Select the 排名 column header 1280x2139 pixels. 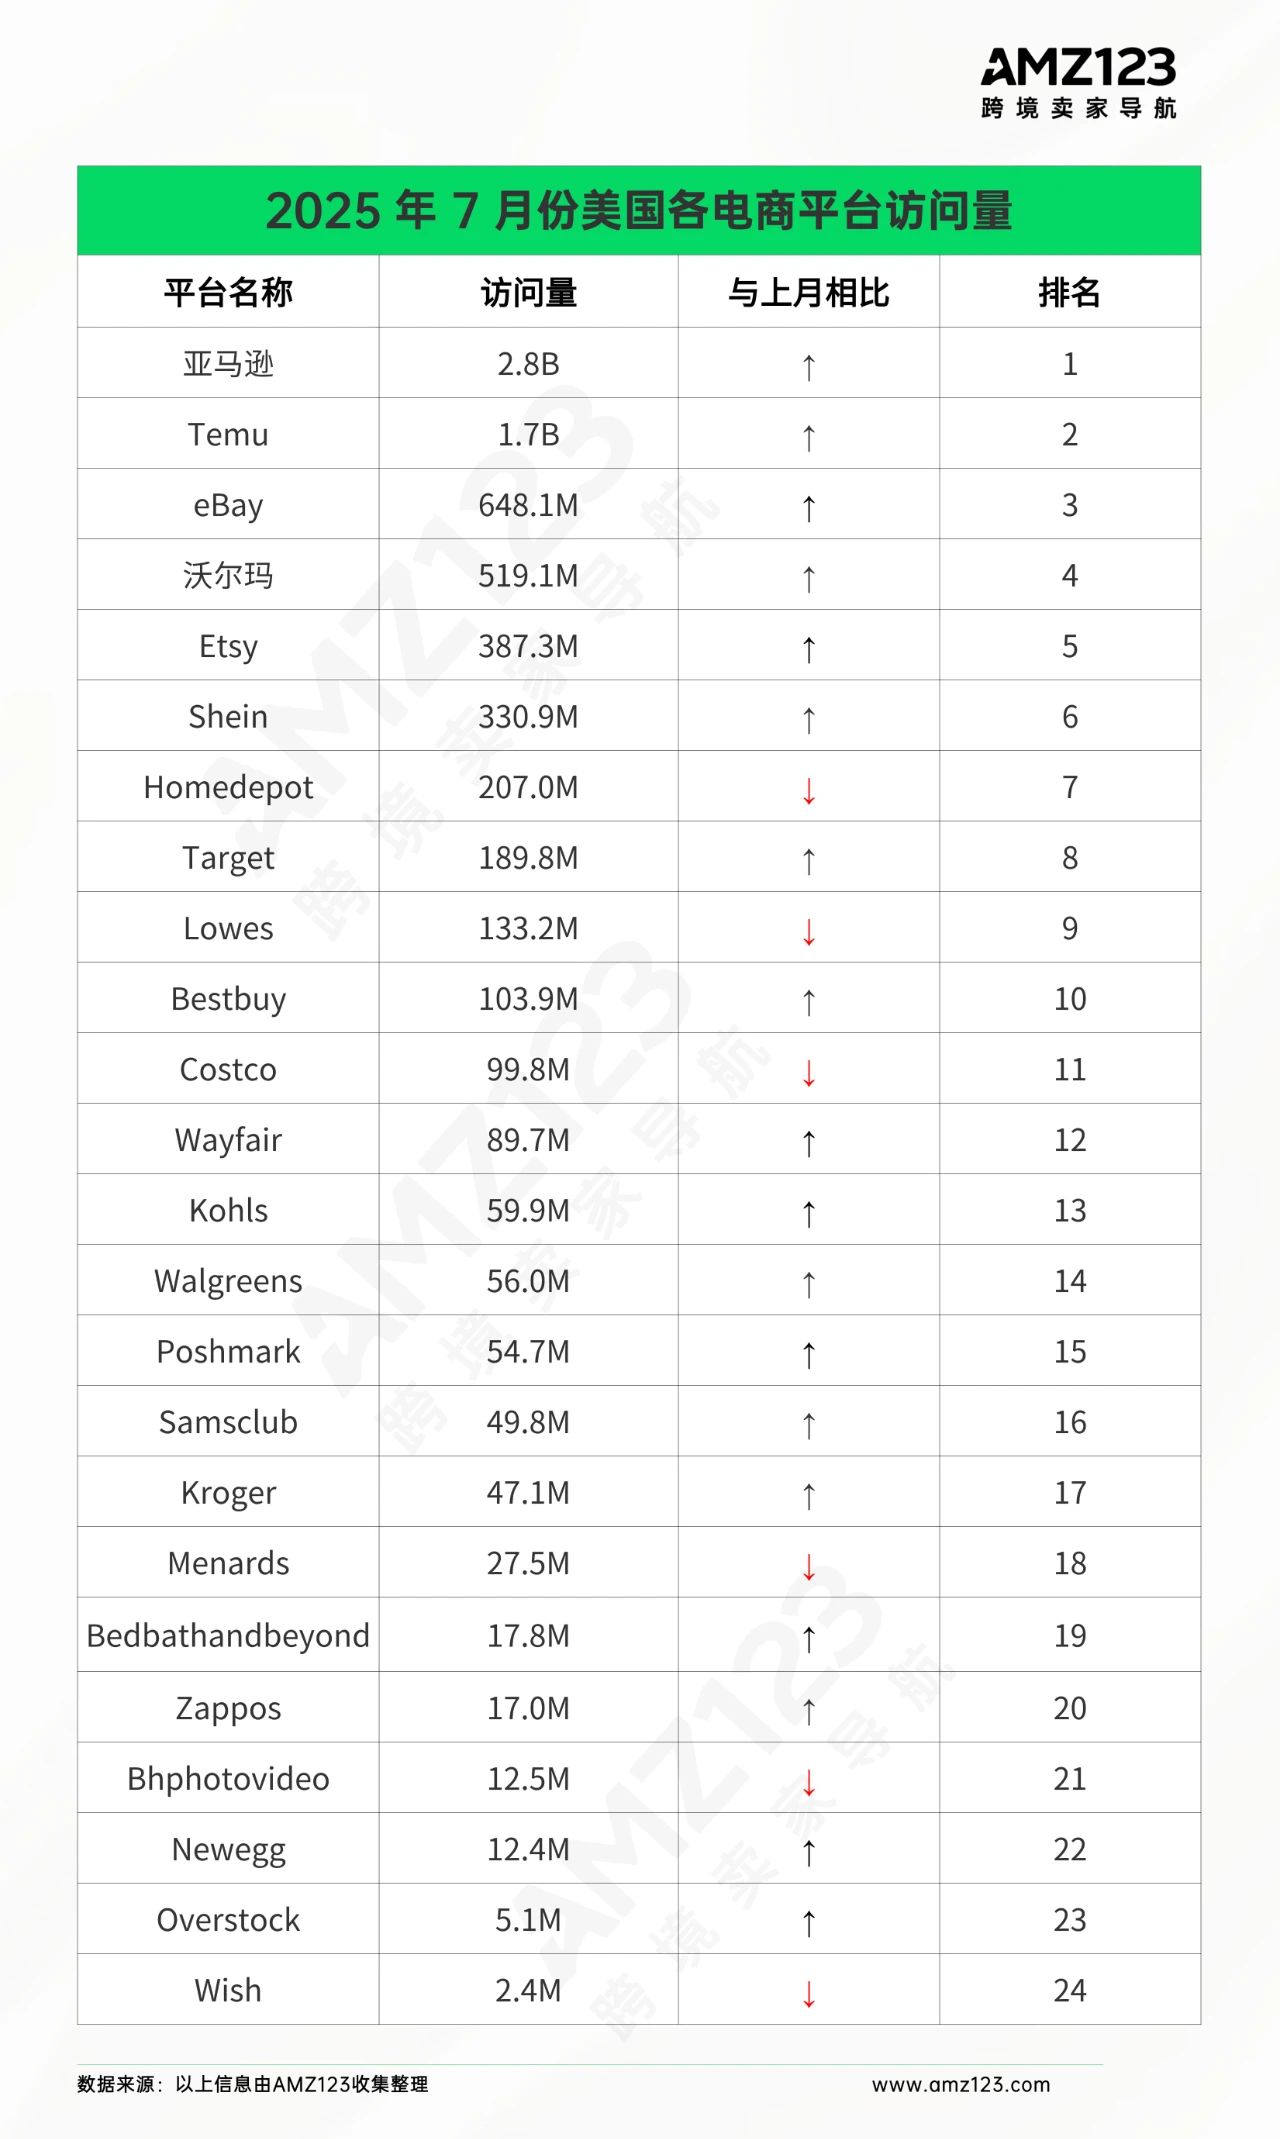click(x=1069, y=292)
